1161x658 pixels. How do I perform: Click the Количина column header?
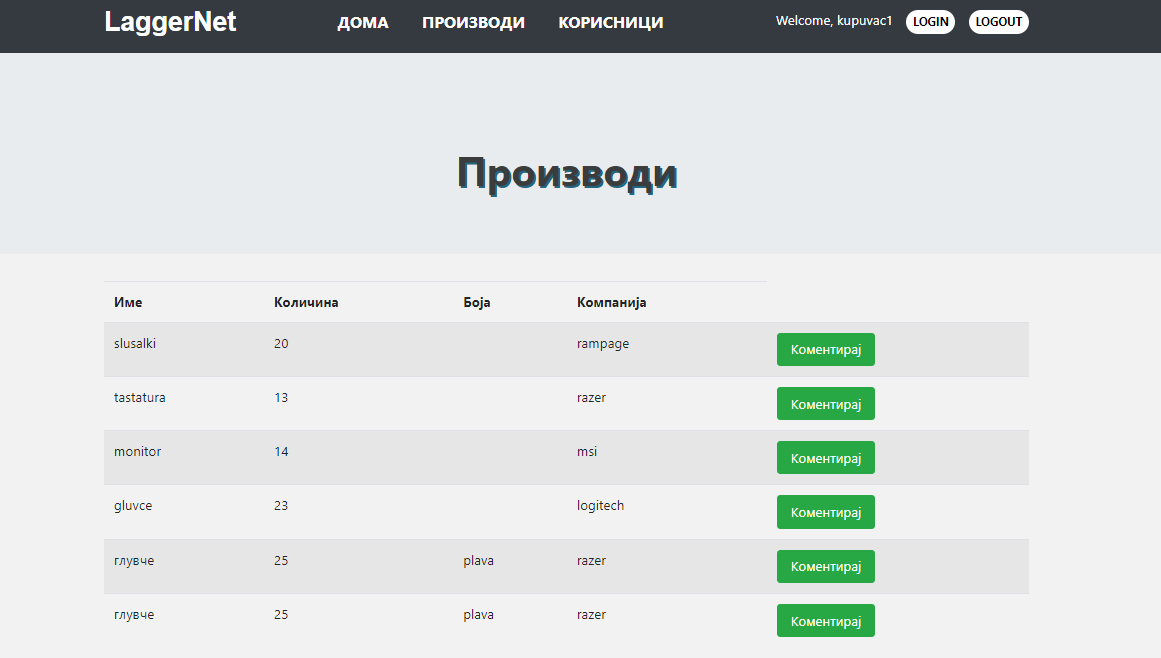pos(306,302)
